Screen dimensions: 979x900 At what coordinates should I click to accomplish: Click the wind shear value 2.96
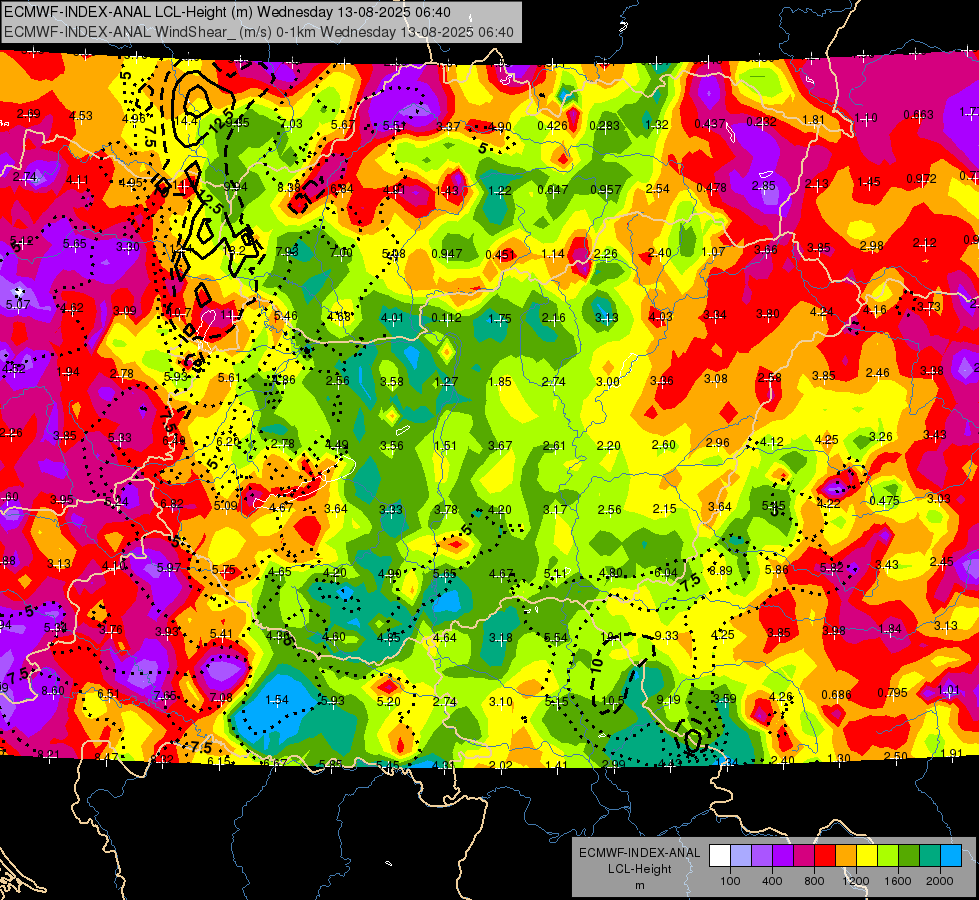click(x=718, y=442)
